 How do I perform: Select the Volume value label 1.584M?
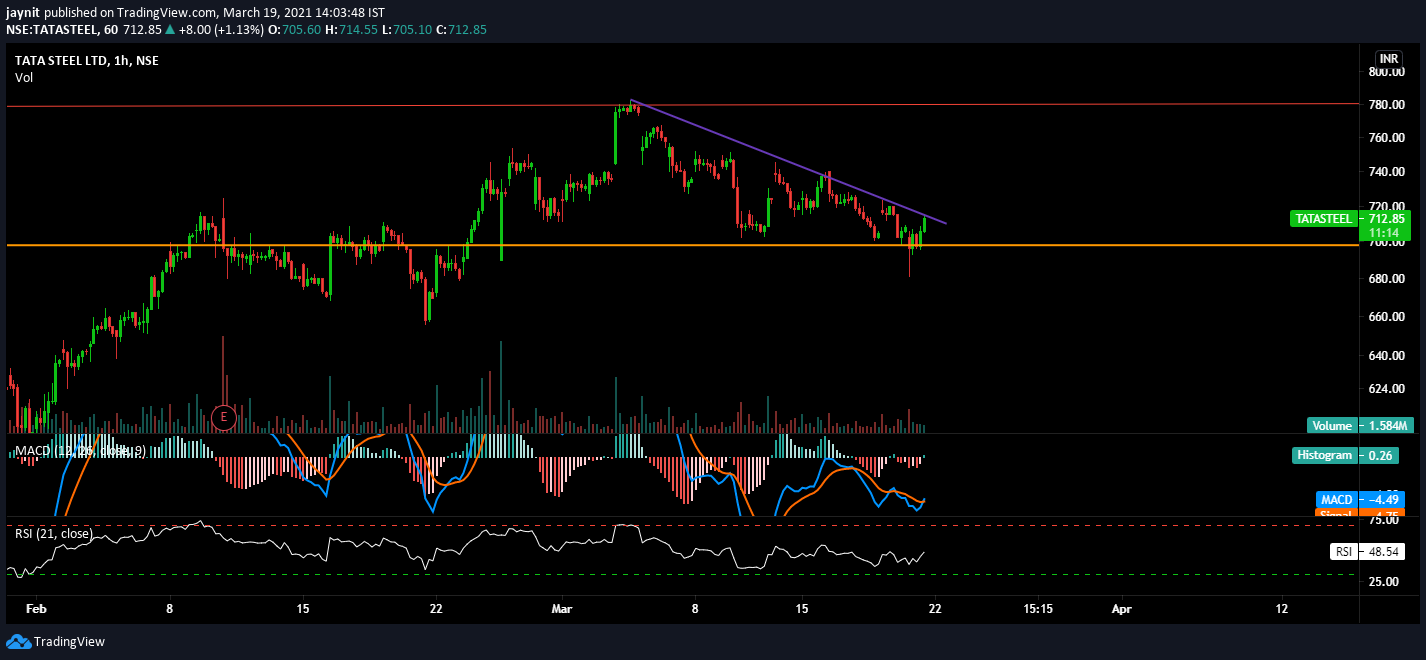(1386, 425)
